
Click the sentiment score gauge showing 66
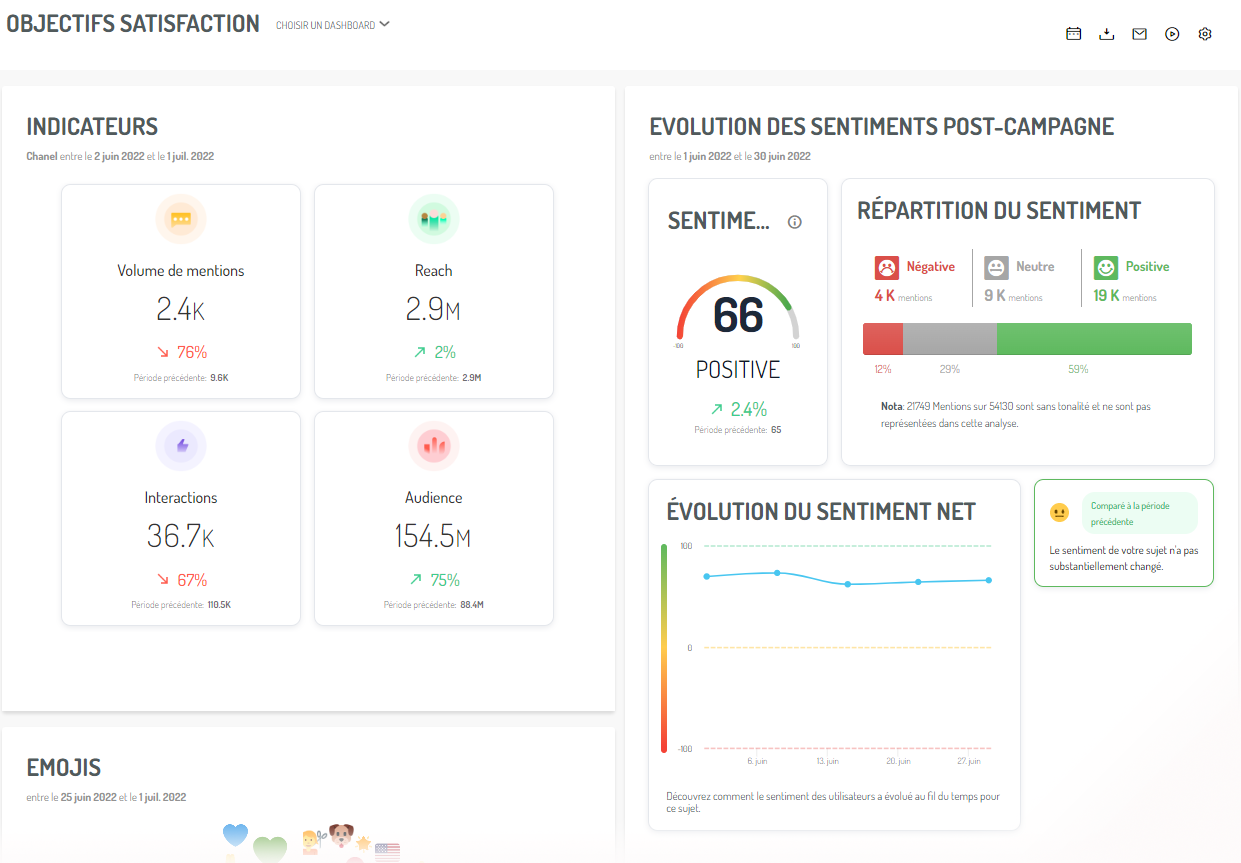click(x=738, y=314)
